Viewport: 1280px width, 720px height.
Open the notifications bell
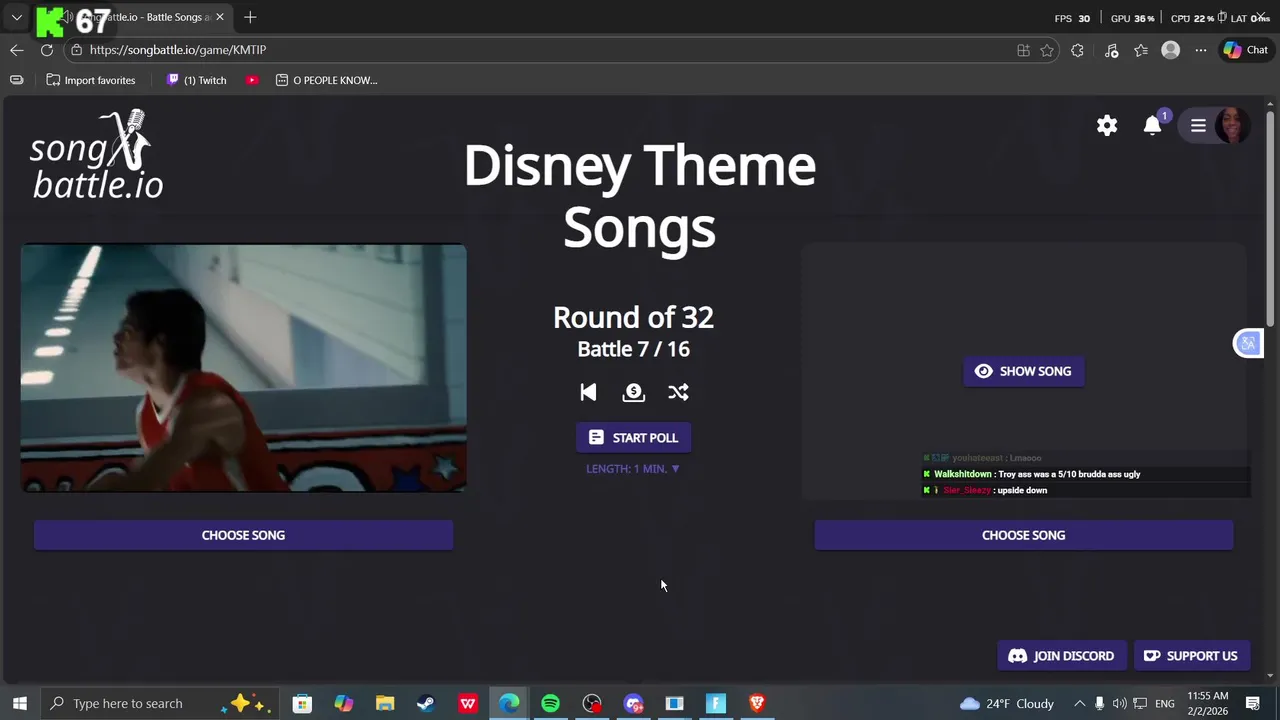click(1153, 125)
